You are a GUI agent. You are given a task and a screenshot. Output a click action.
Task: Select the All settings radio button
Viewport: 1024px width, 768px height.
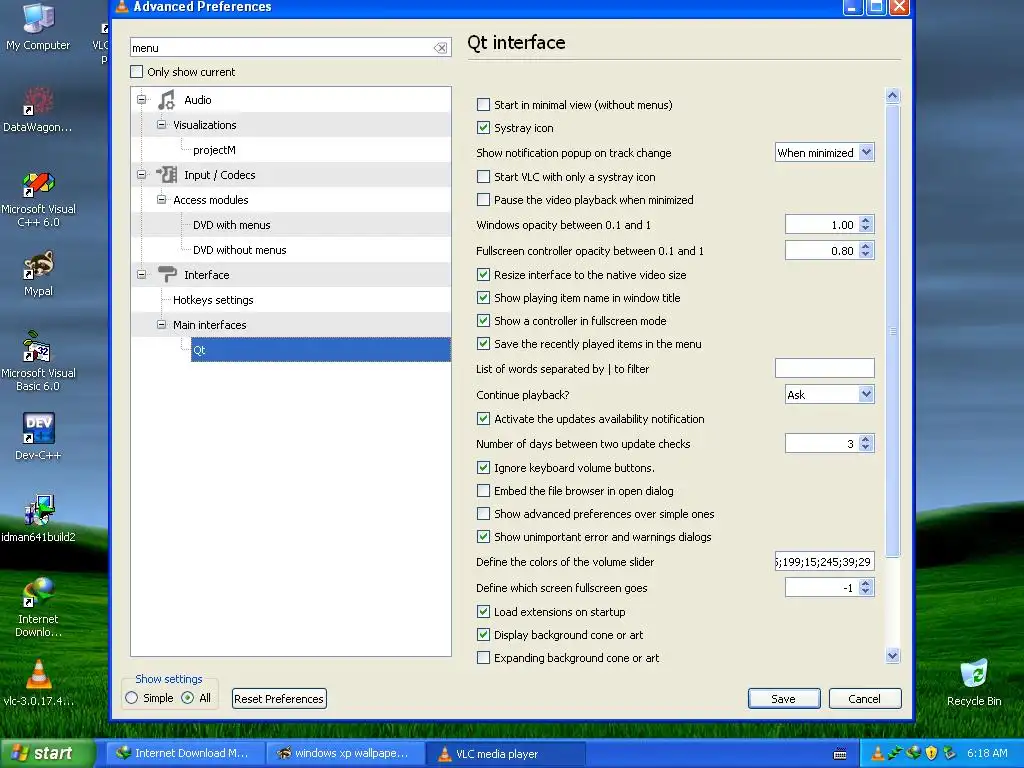tap(187, 698)
